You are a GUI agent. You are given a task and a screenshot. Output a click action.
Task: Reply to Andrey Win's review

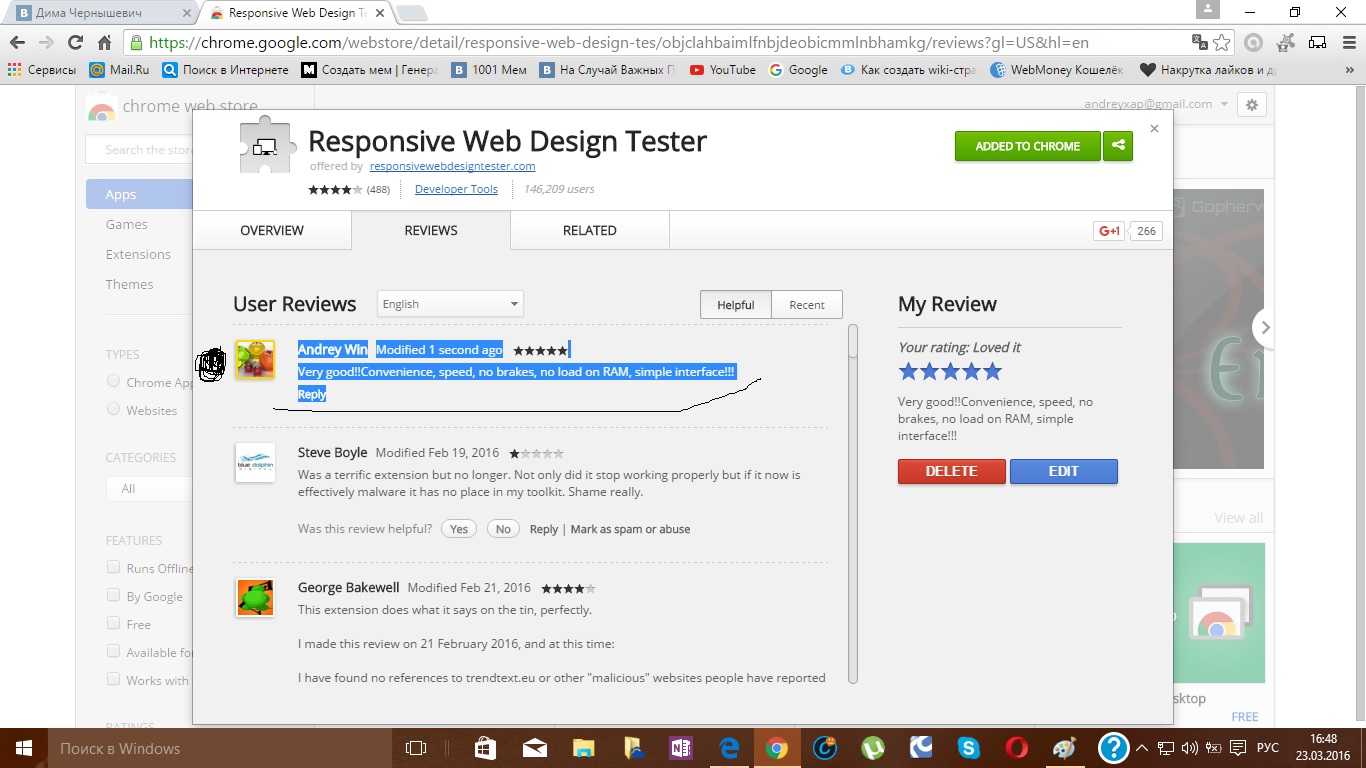tap(312, 394)
